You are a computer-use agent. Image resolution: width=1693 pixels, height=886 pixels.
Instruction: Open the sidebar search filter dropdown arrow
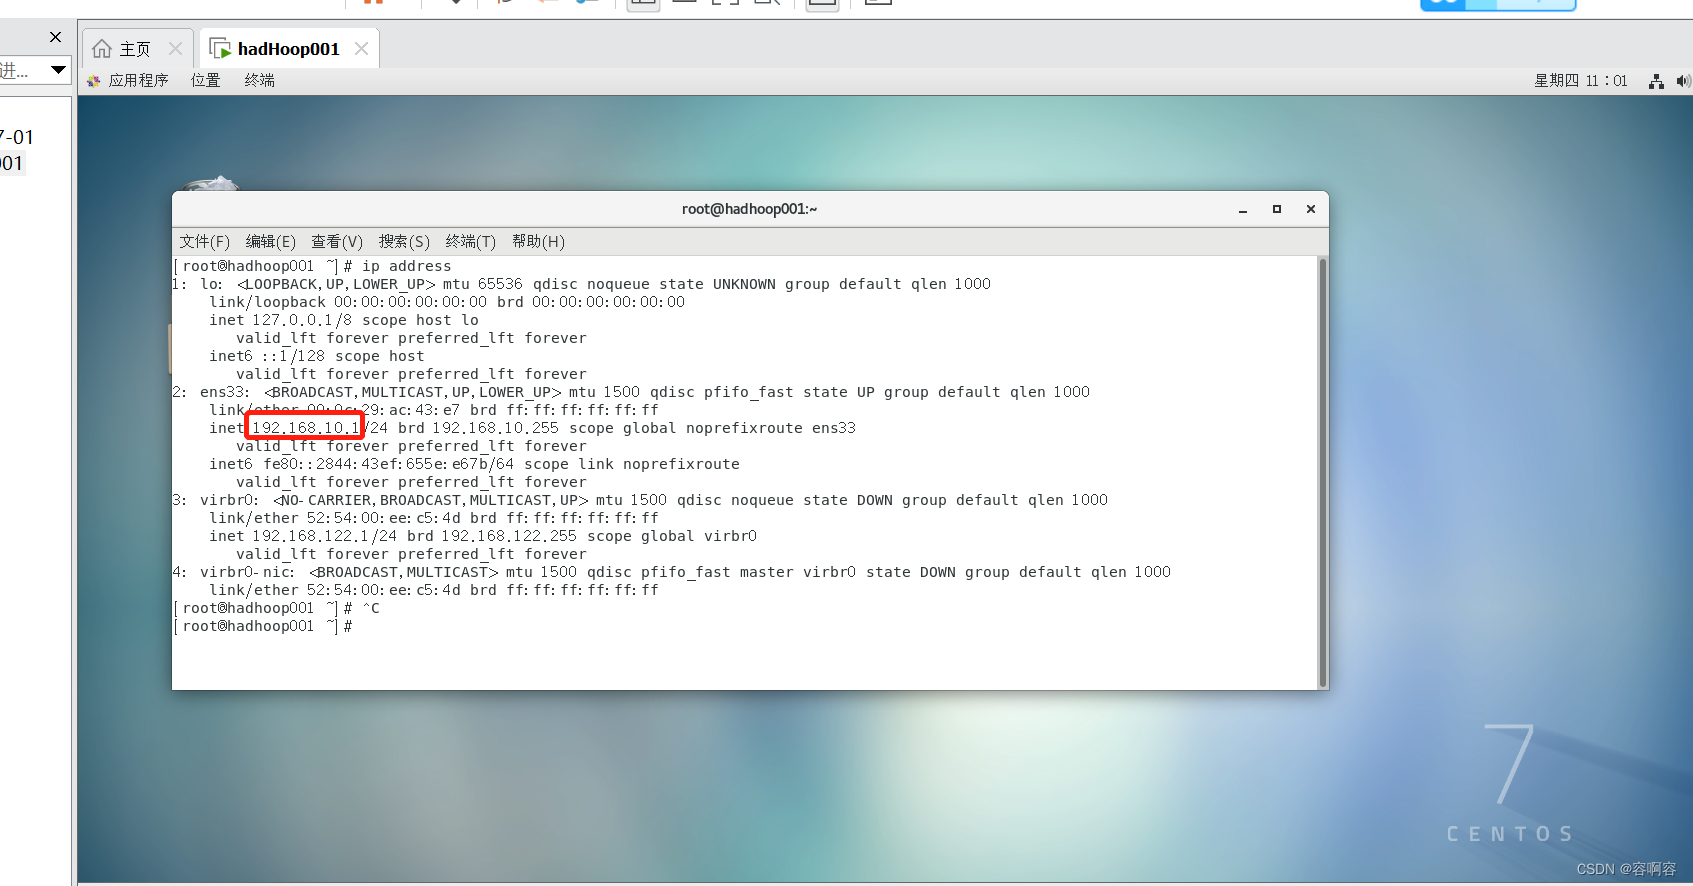(x=58, y=69)
